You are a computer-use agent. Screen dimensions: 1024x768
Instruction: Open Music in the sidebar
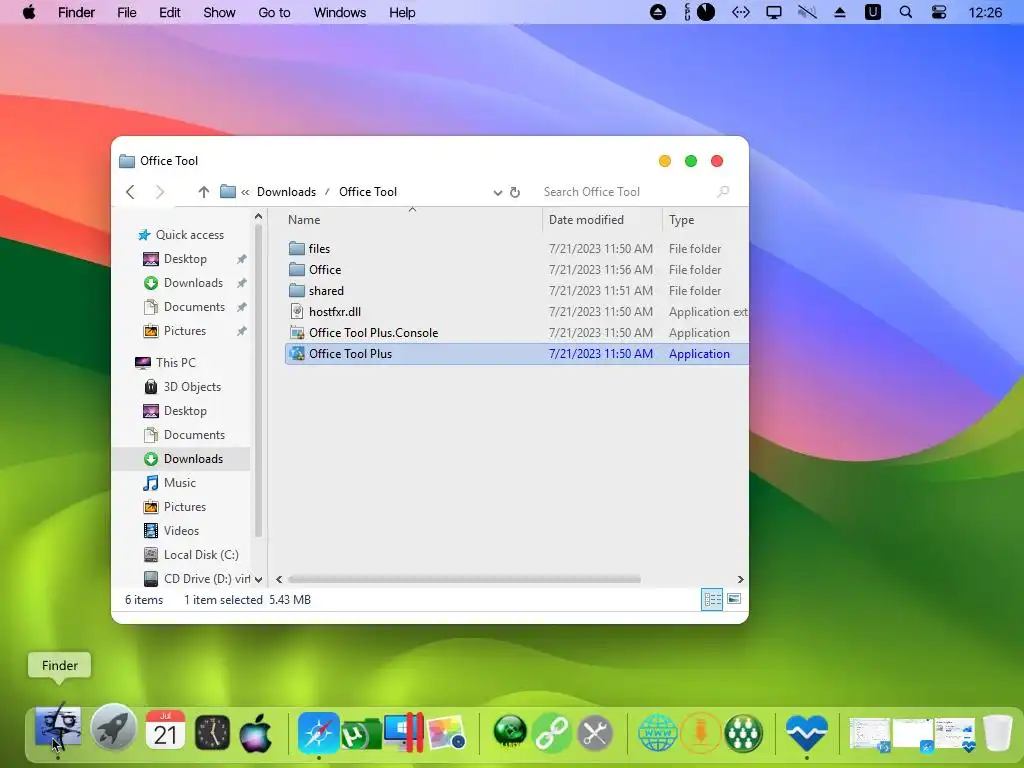point(170,483)
